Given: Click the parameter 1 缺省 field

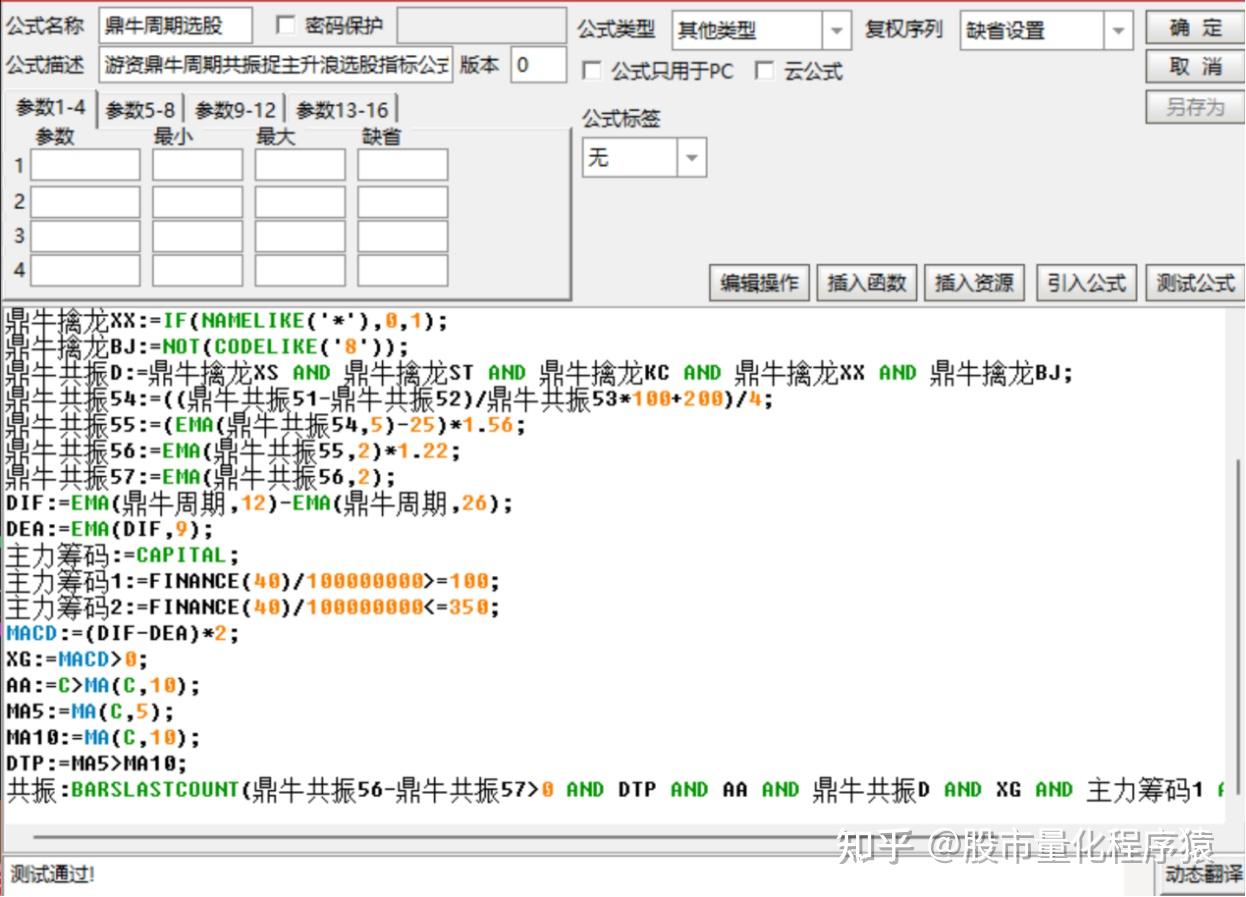Looking at the screenshot, I should 402,165.
